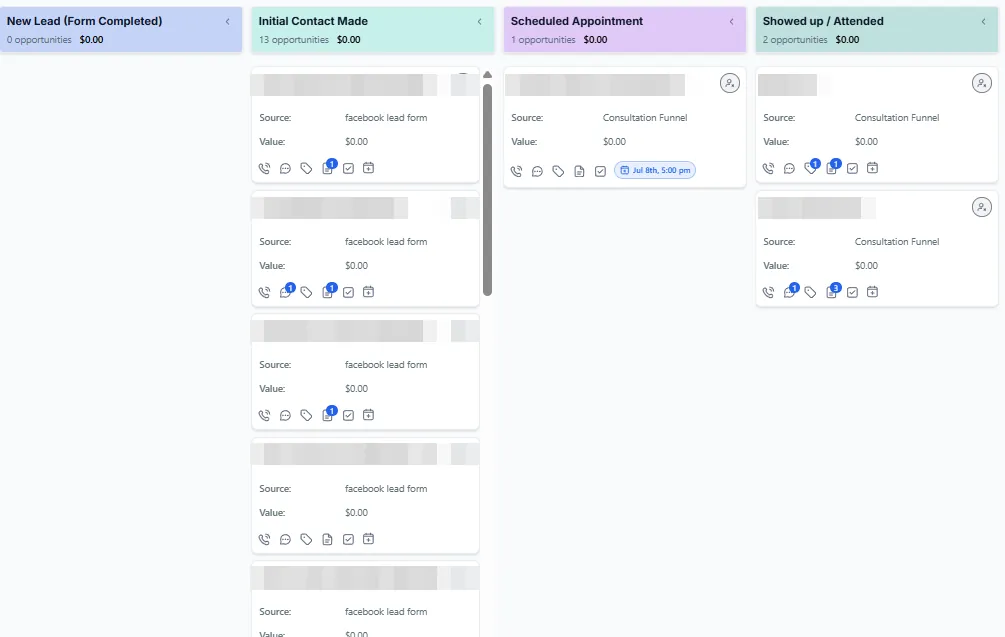The image size is (1005, 637).
Task: Open conversation with badge 1 on second Initial Contact card
Action: point(287,291)
